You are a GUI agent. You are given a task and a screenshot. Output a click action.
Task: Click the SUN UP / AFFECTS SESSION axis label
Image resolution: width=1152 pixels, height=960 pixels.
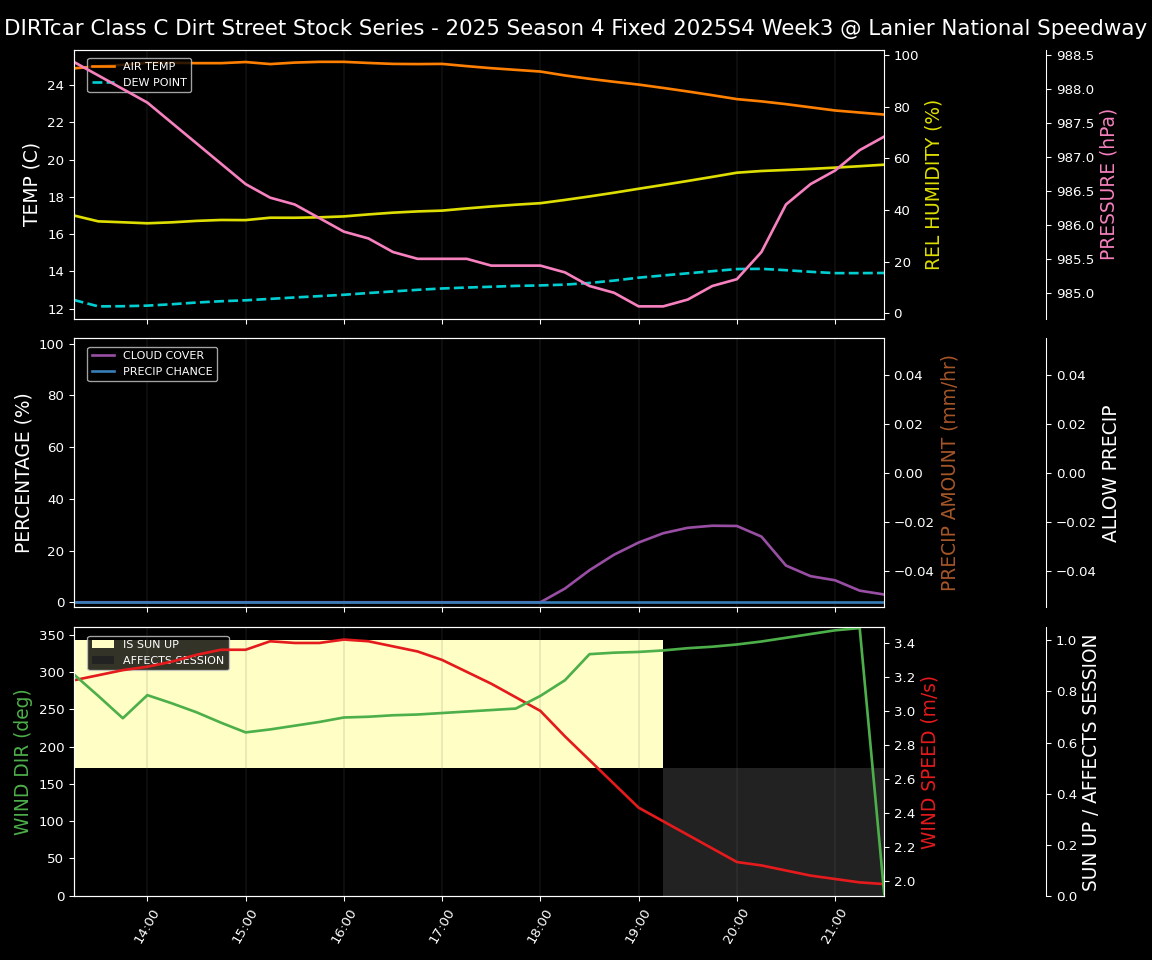1090,762
